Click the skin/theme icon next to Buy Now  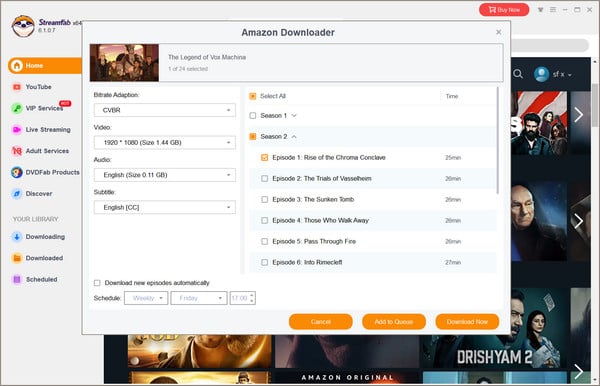coord(540,10)
